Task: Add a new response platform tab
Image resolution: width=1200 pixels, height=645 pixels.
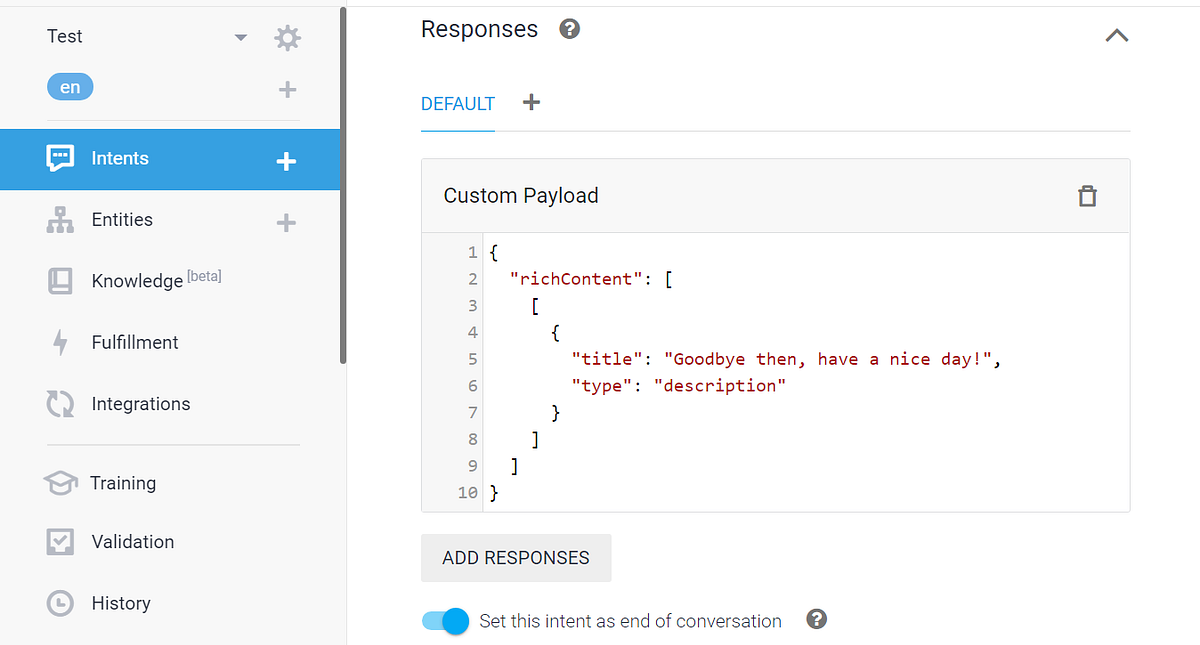Action: point(531,102)
